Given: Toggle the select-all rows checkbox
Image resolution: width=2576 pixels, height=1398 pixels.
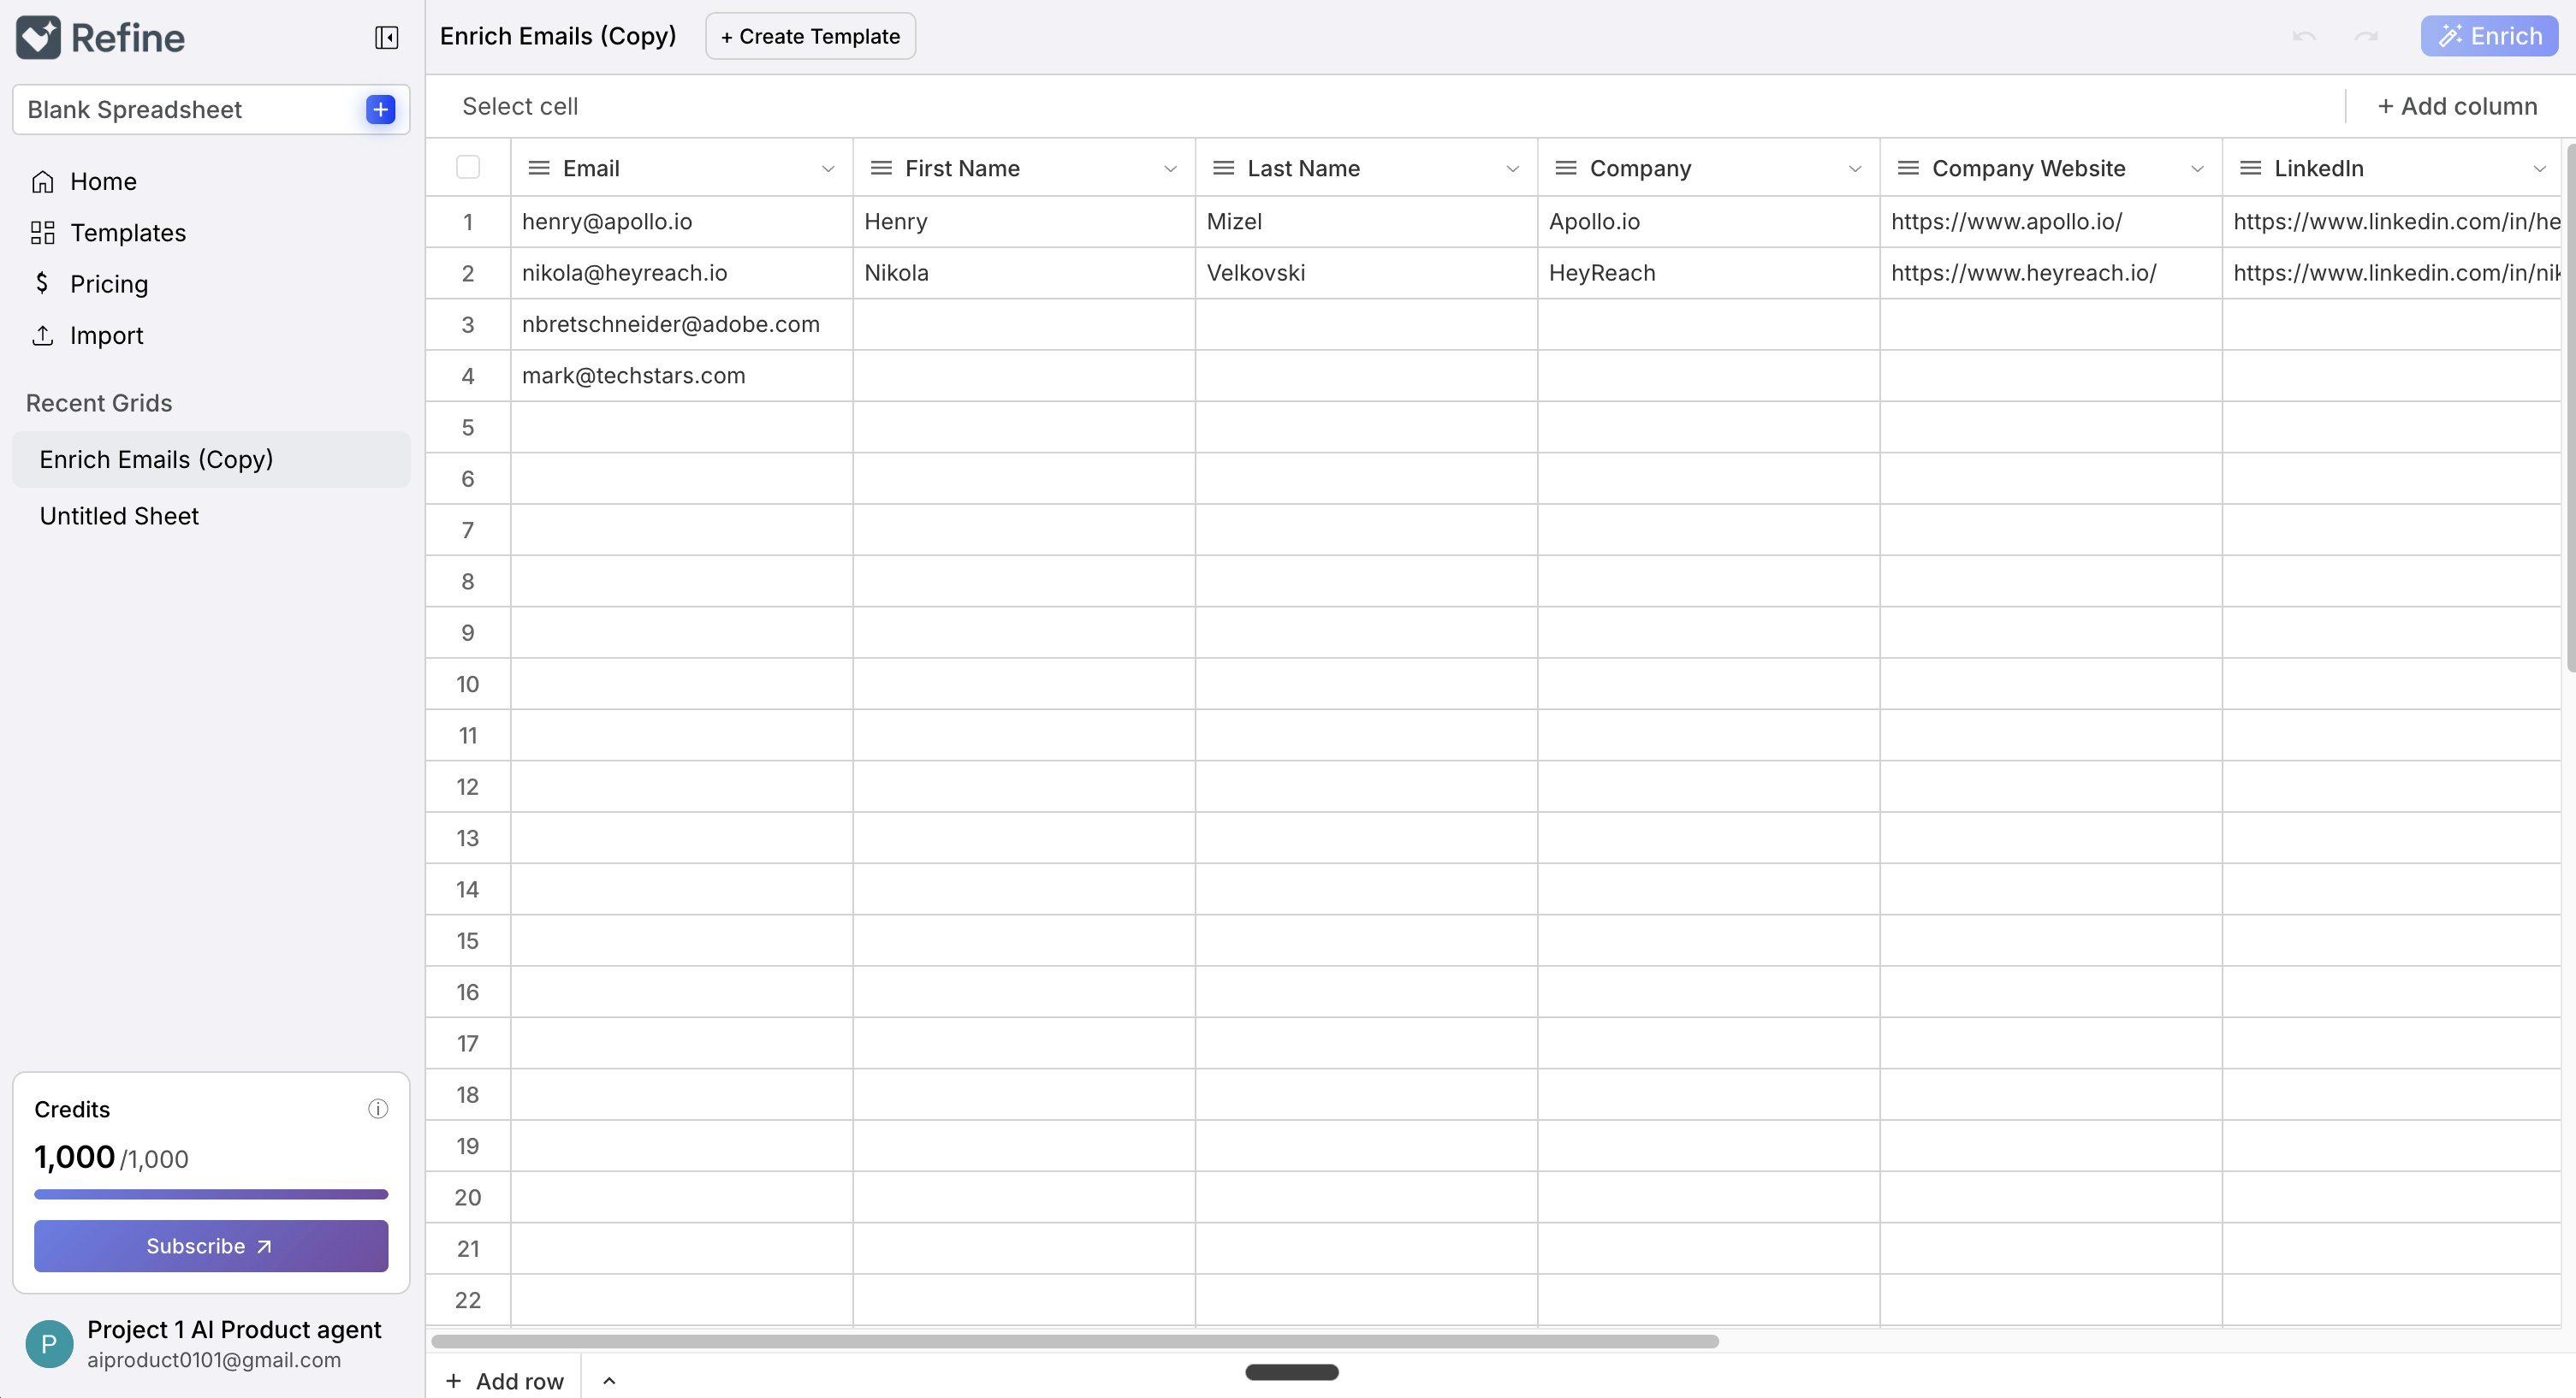Looking at the screenshot, I should (x=468, y=167).
